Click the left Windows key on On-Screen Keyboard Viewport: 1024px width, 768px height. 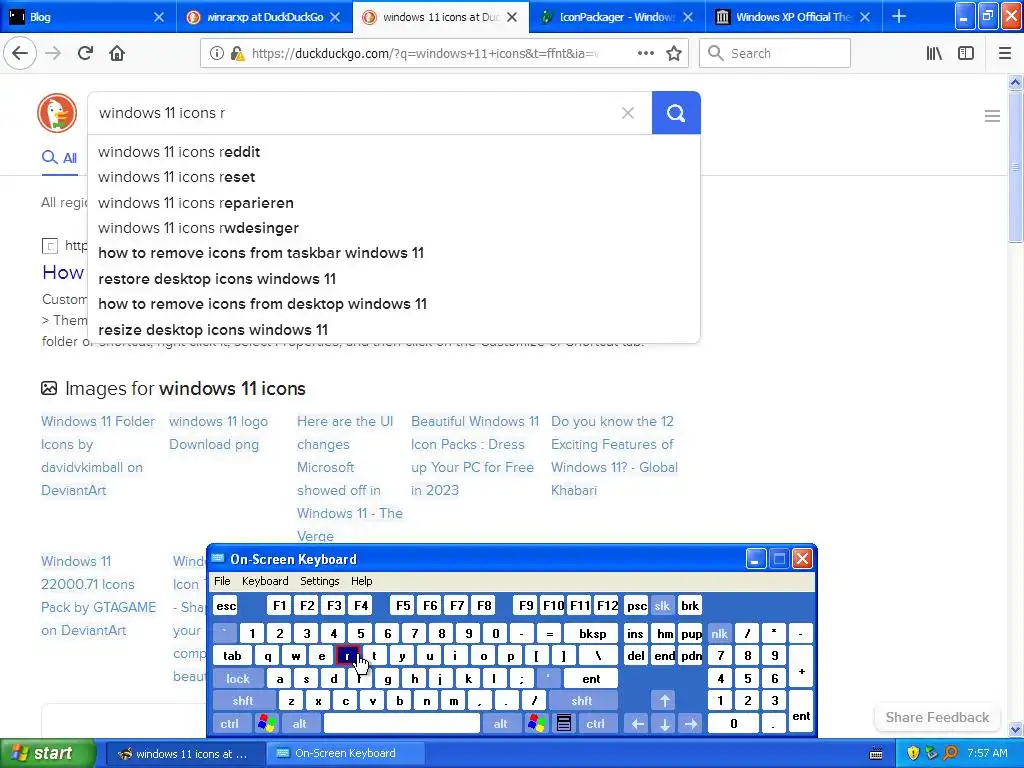[266, 724]
